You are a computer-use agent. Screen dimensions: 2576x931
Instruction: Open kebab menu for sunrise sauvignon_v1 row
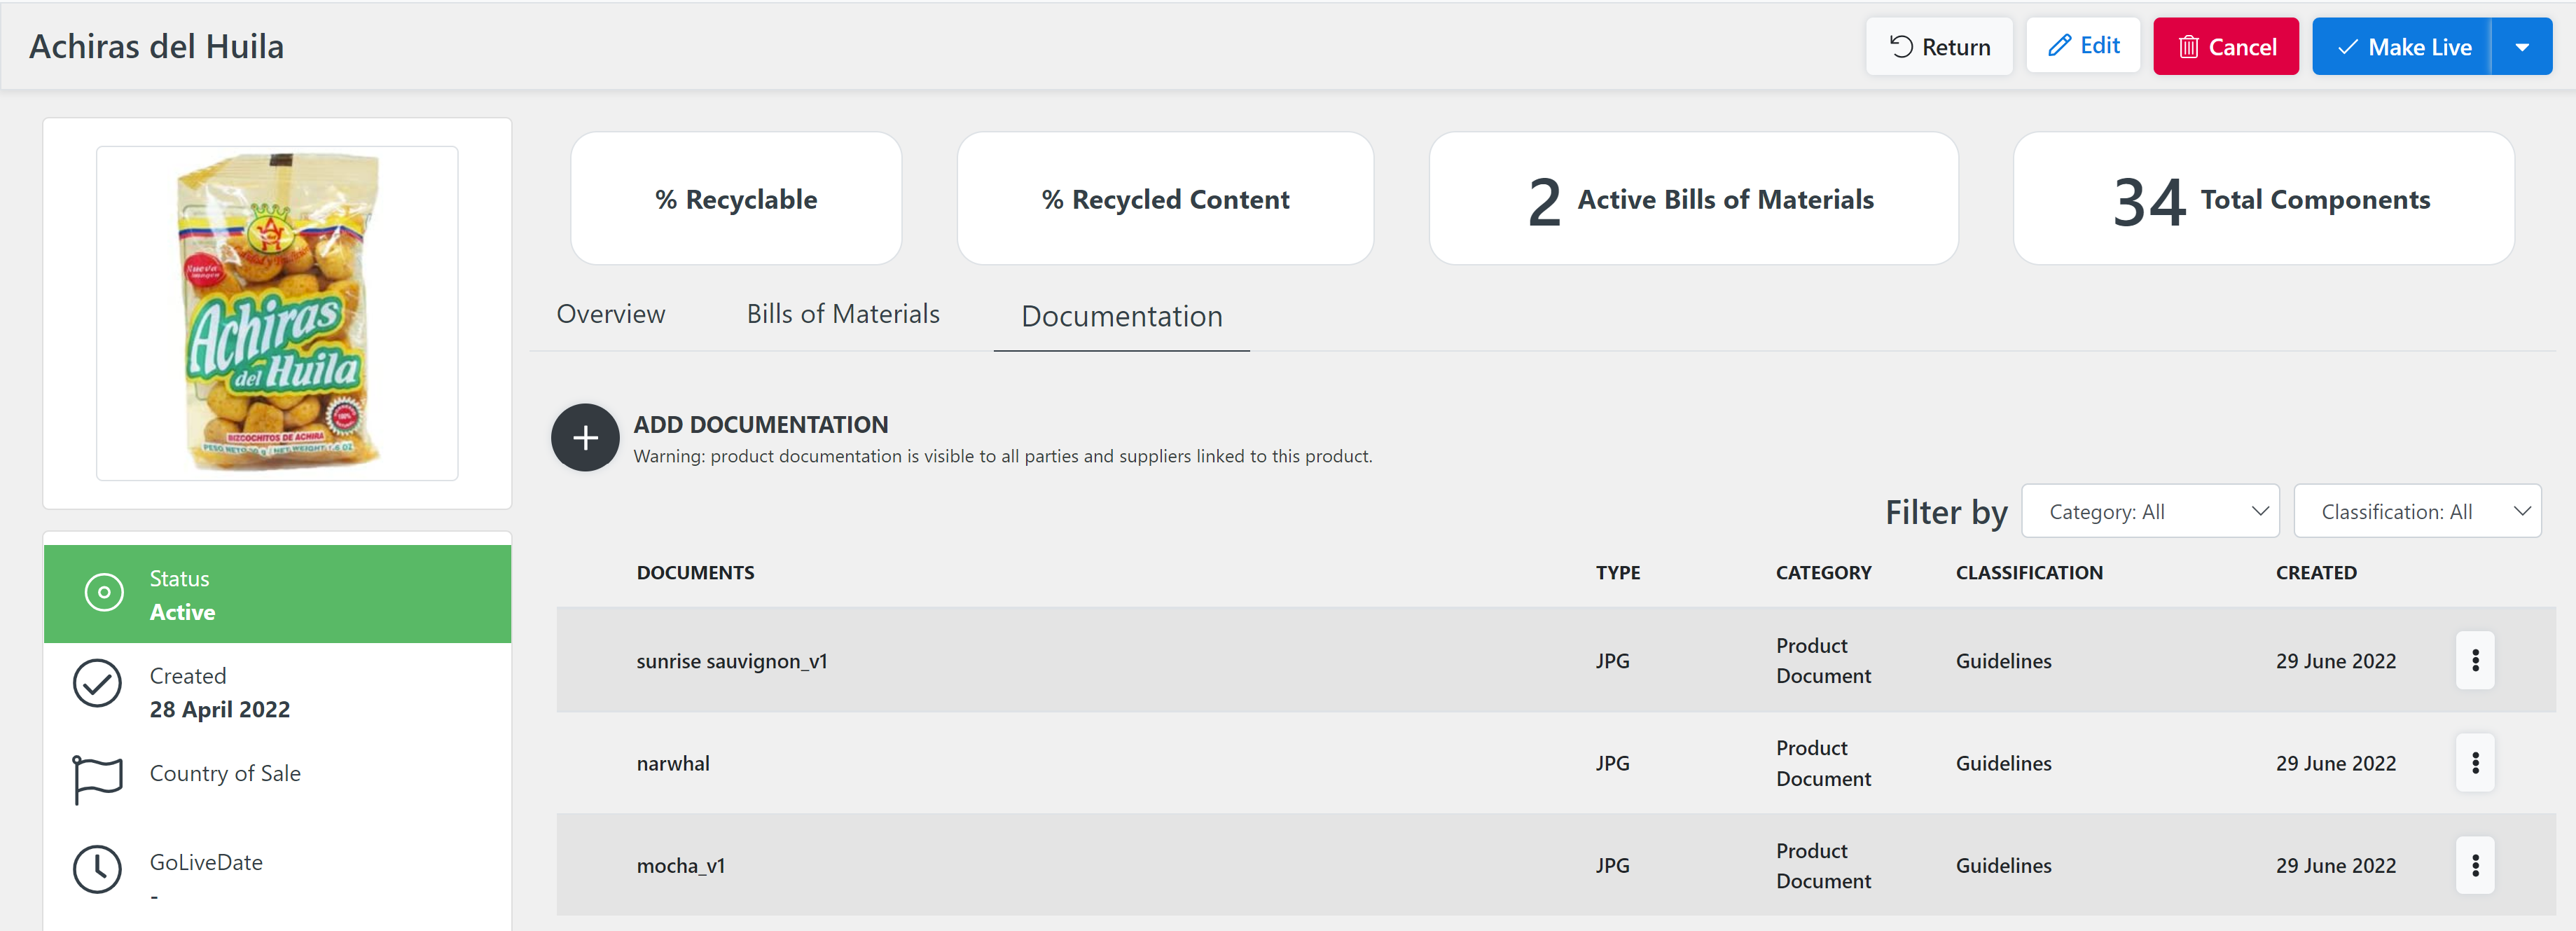(2475, 660)
